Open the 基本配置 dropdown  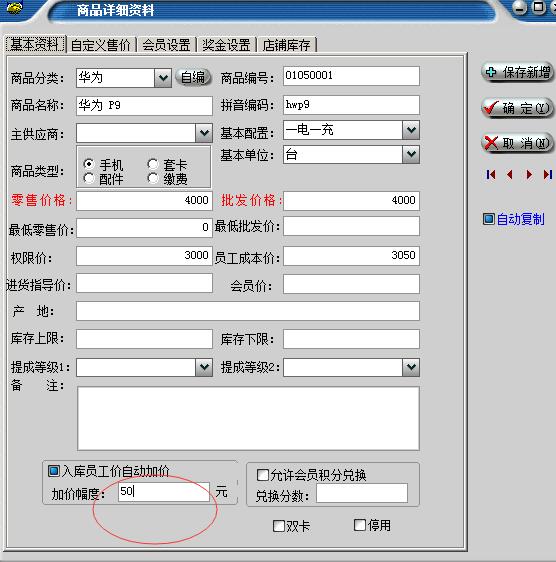pos(411,130)
